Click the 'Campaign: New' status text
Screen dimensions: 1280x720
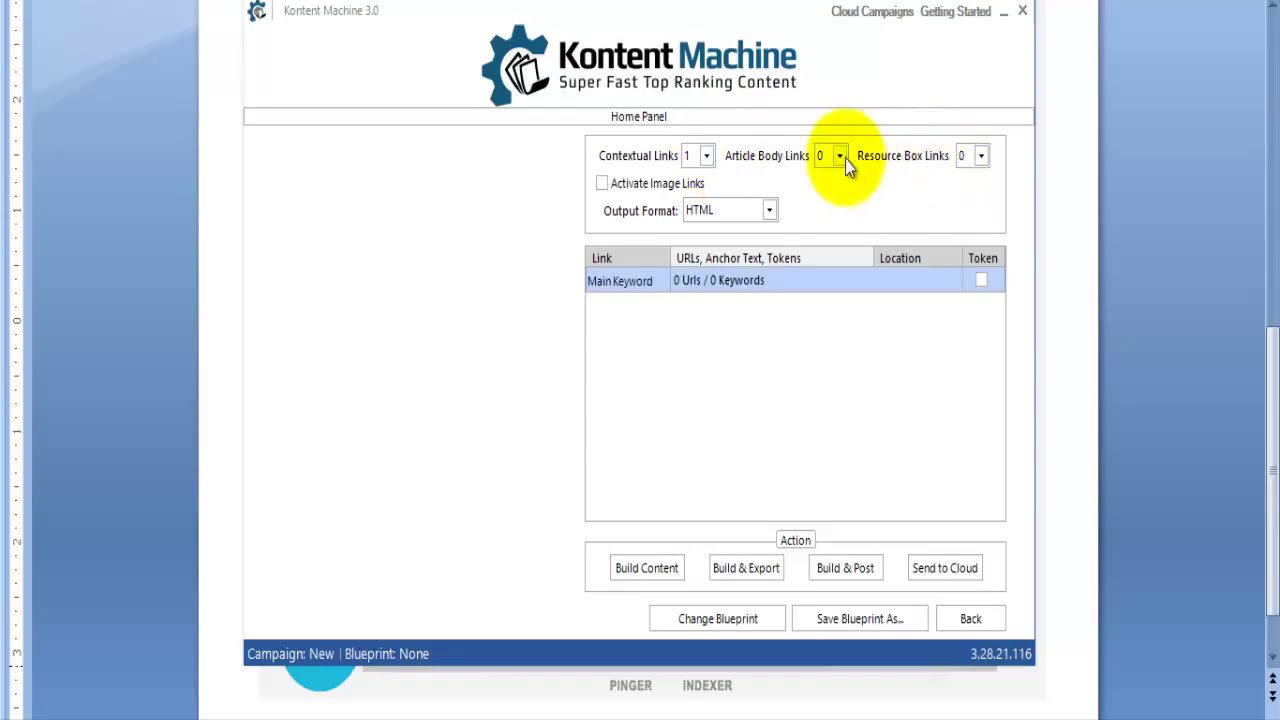(291, 654)
